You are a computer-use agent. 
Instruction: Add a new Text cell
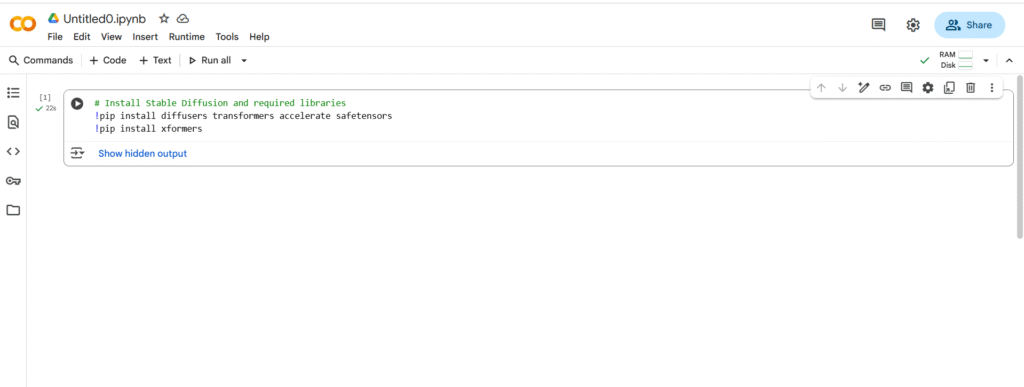pyautogui.click(x=155, y=60)
